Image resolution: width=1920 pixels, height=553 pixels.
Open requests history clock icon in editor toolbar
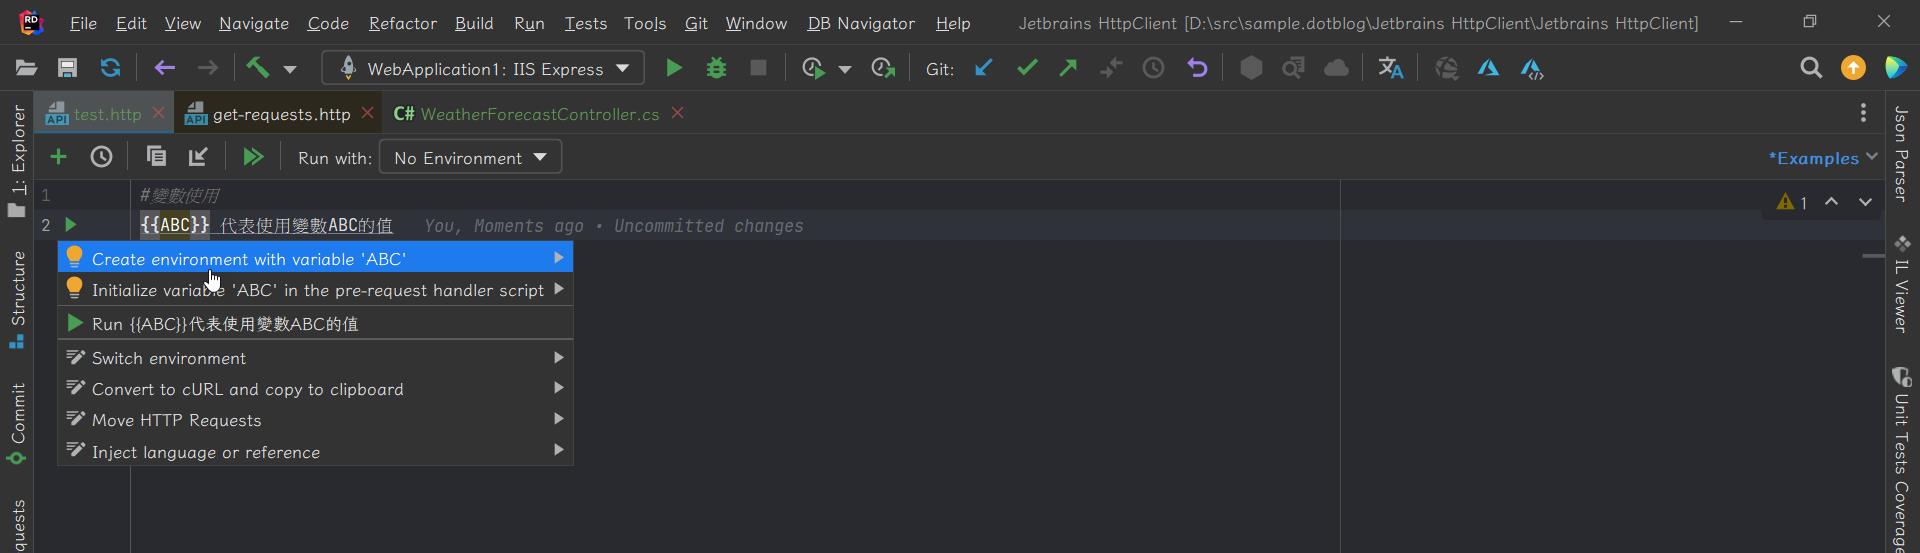(101, 157)
